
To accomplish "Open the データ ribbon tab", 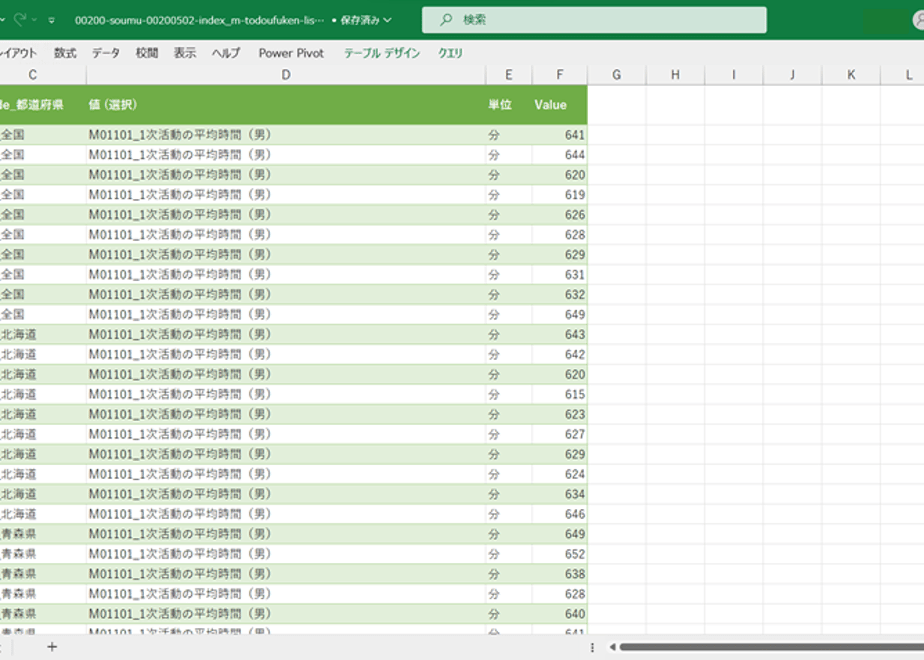I will pos(105,53).
